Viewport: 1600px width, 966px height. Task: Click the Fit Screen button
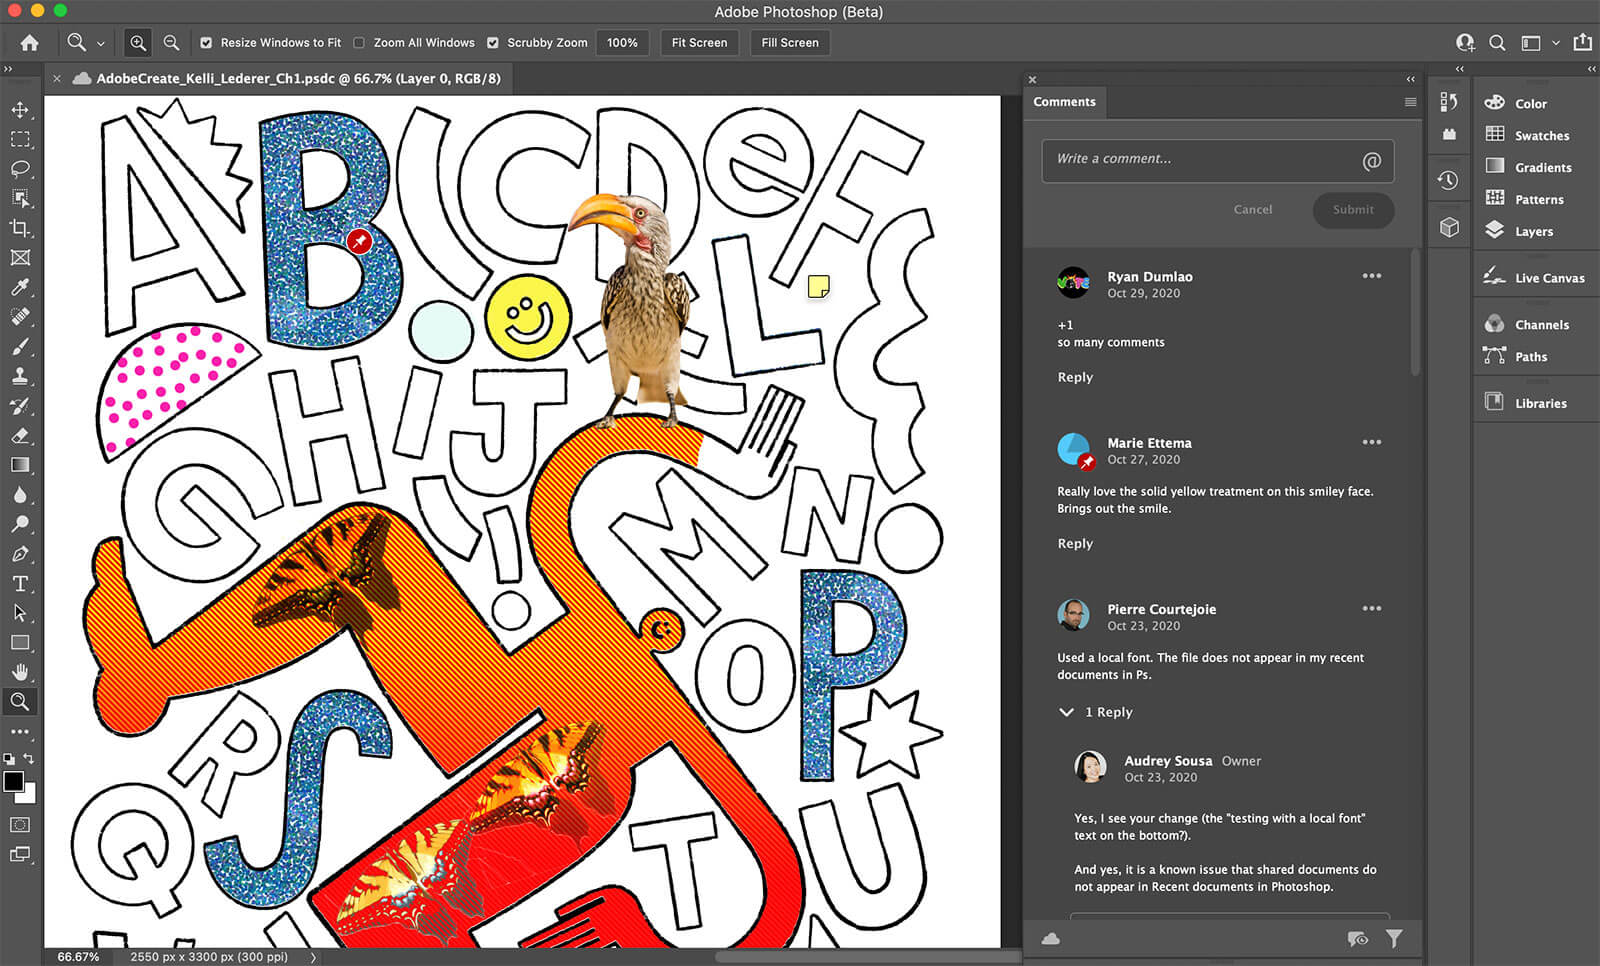699,43
